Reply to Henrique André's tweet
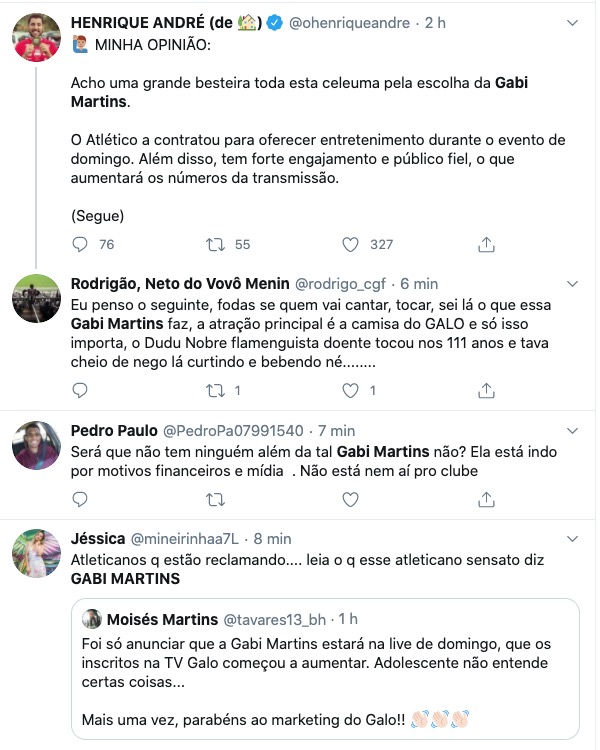Screen dimensions: 600x750 [81, 244]
